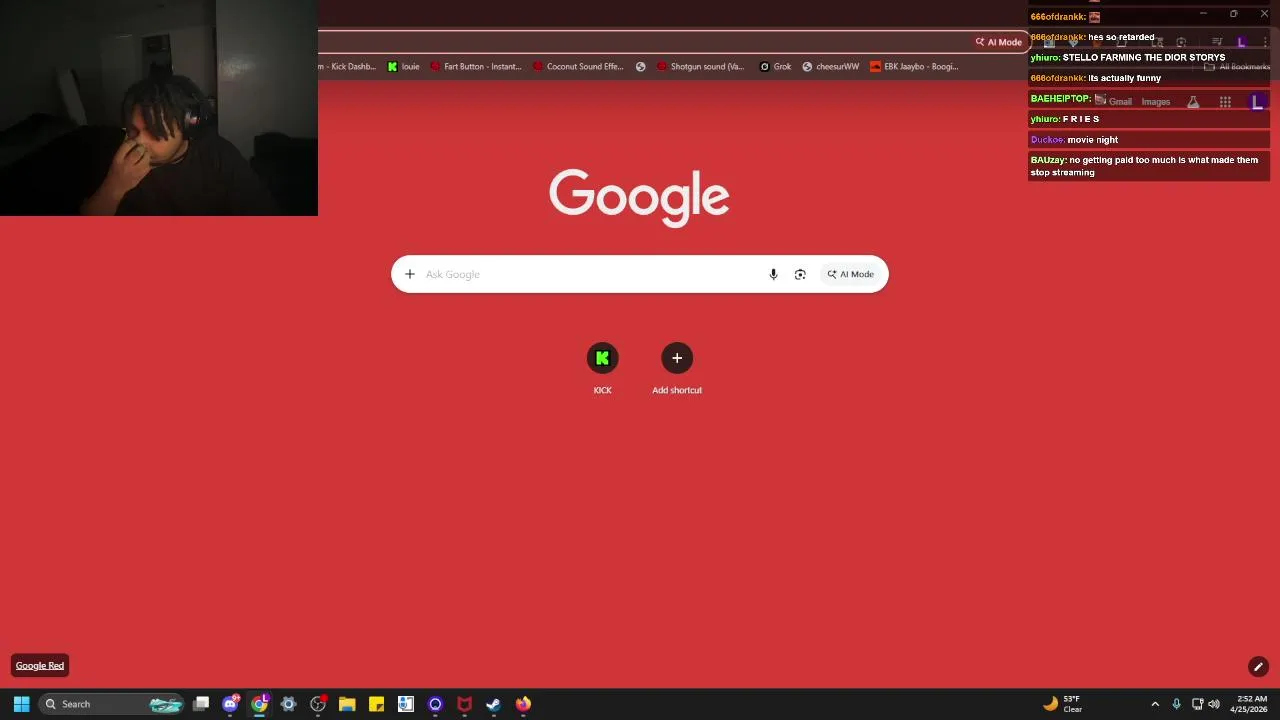Open the Gmail link
The height and width of the screenshot is (720, 1280).
(x=1120, y=102)
